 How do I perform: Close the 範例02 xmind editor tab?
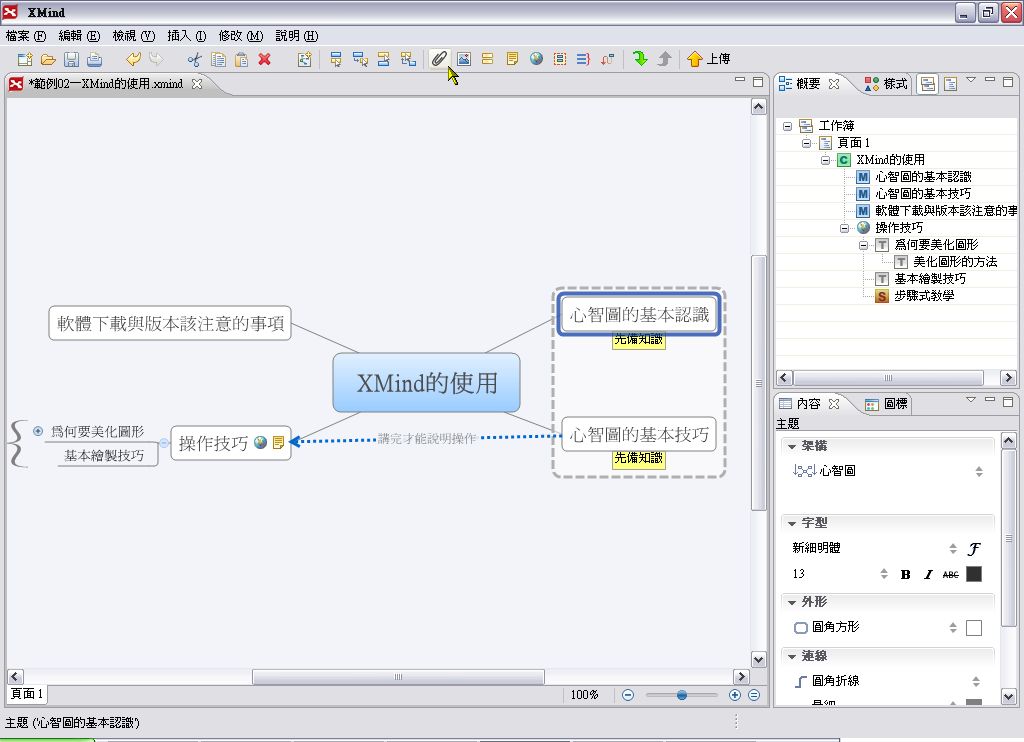coord(197,84)
